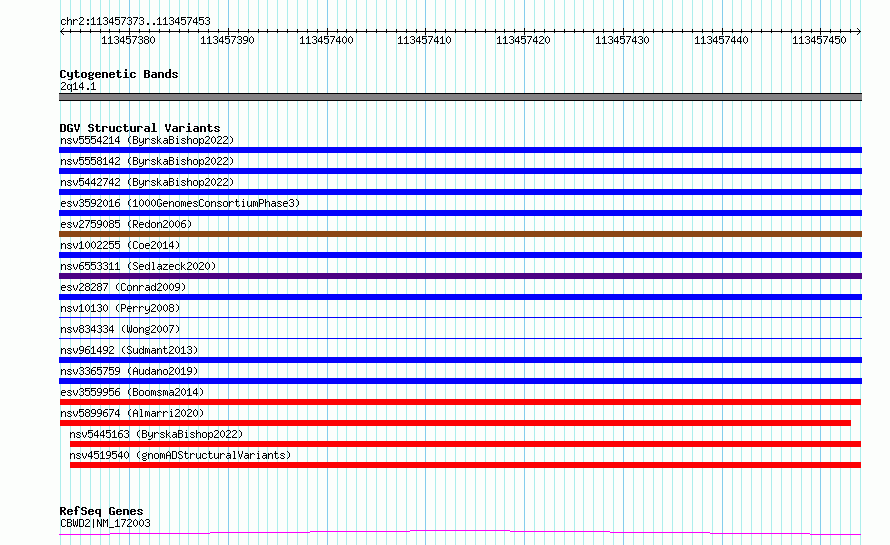
Task: Open variant esv3559956 (Boomsma2014) label
Action: point(132,392)
